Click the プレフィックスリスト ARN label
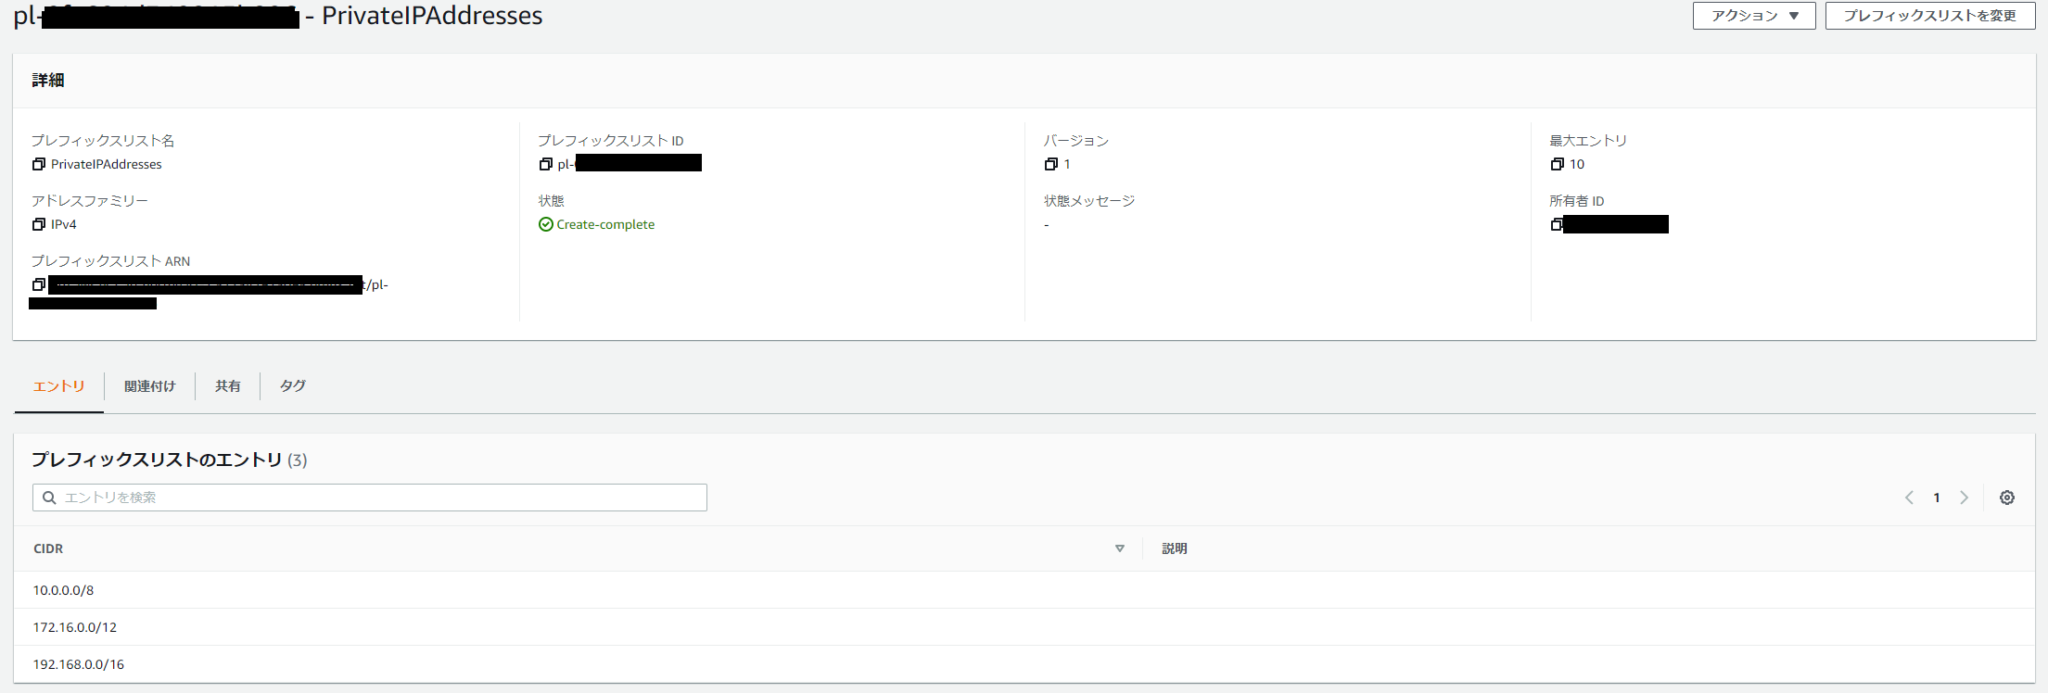The width and height of the screenshot is (2048, 693). [x=111, y=261]
